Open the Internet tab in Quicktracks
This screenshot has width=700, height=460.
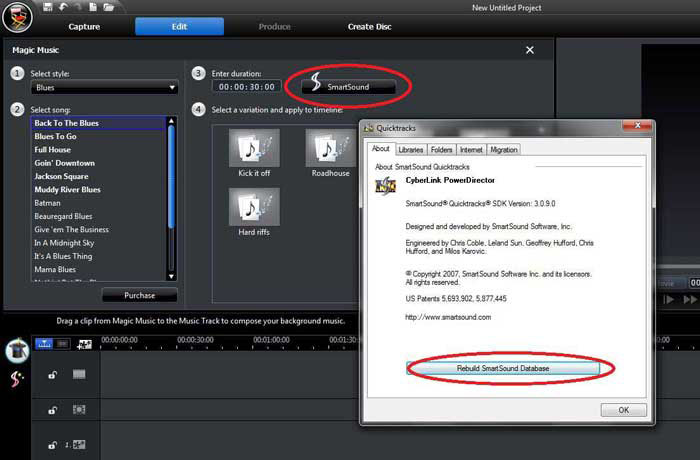point(471,150)
